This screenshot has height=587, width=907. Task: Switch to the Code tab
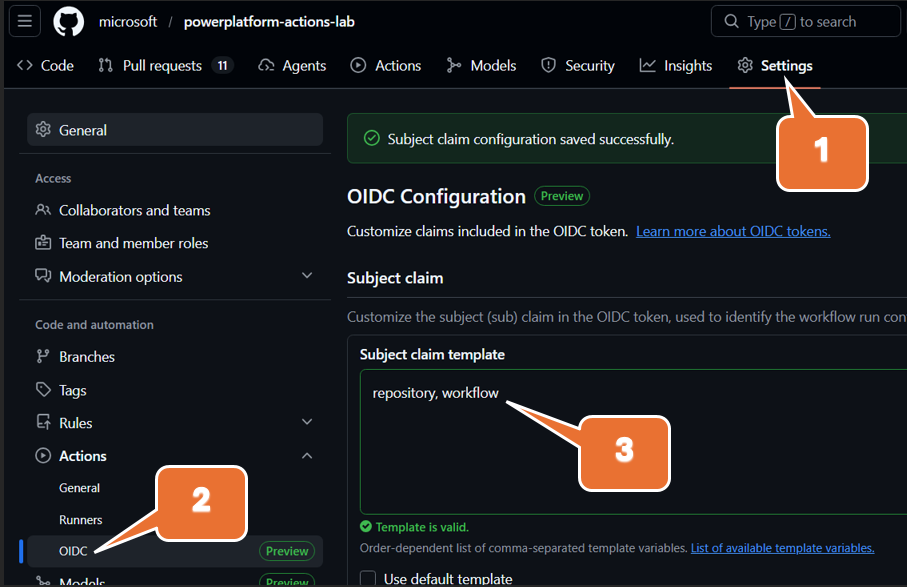click(x=44, y=64)
